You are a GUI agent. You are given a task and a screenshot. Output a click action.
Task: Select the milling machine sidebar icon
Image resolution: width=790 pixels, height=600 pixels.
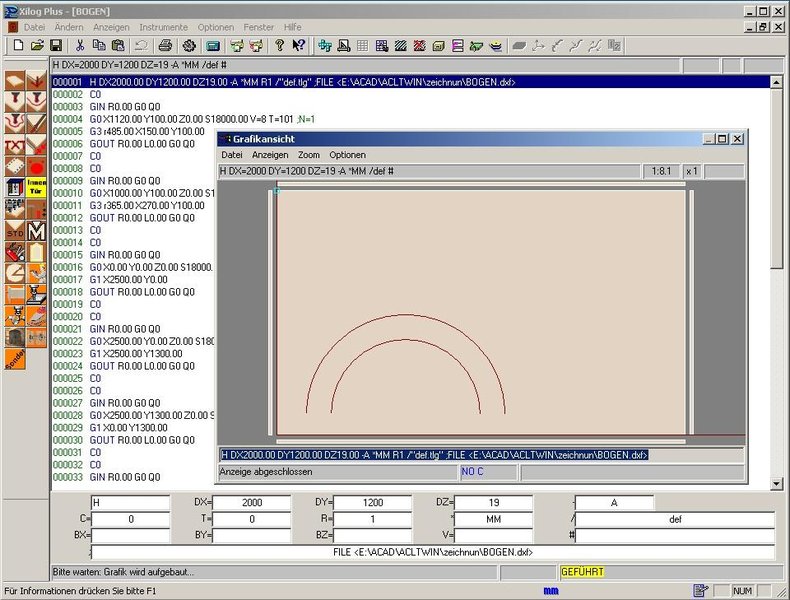coord(36,295)
